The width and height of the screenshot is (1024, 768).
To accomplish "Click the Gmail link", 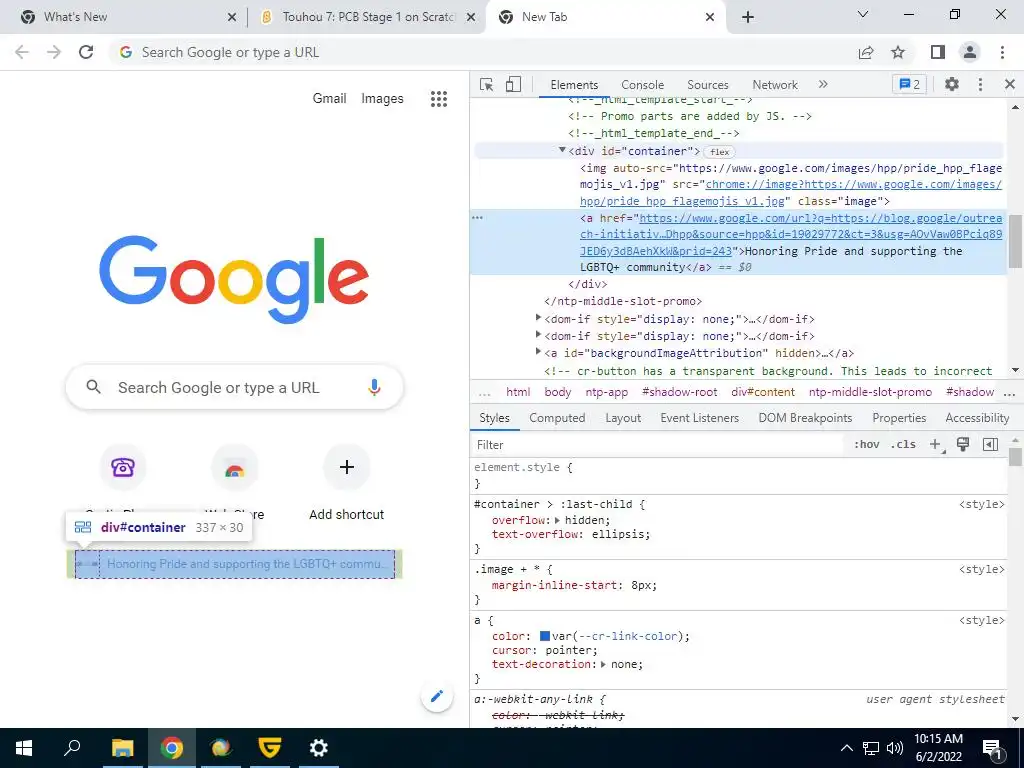I will click(x=329, y=99).
